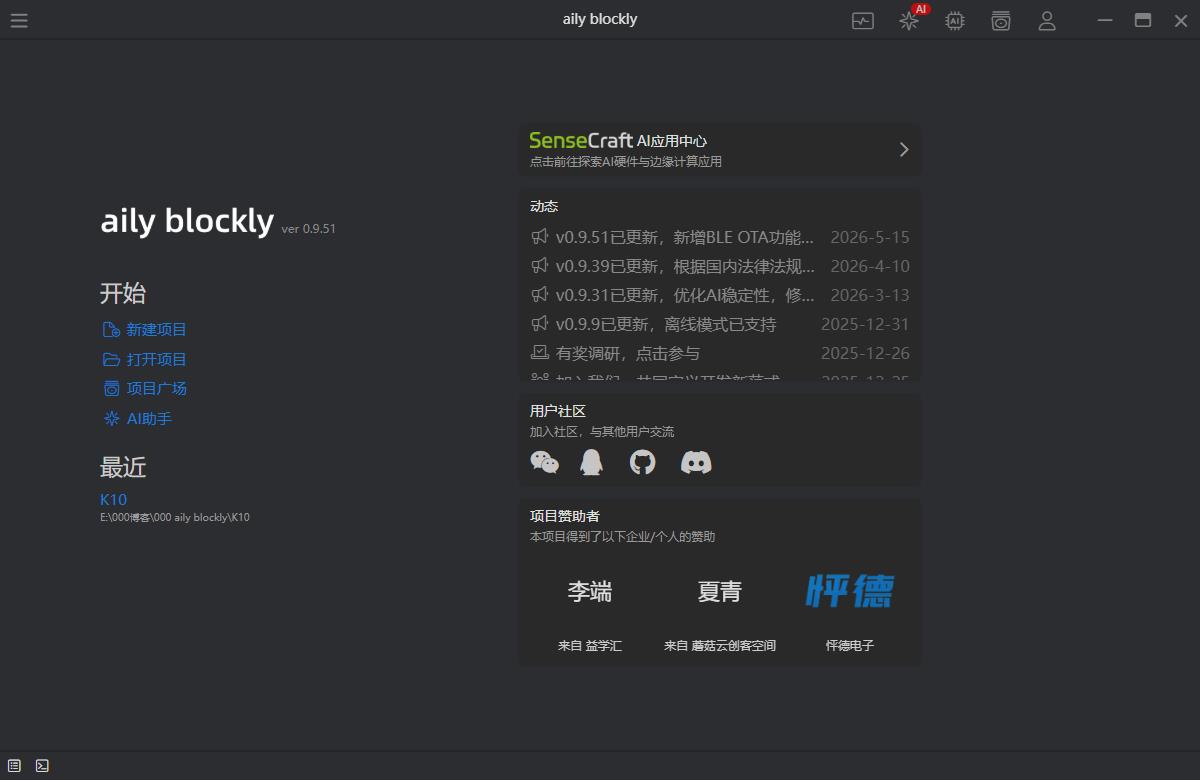
Task: Open v0.9.31 AI stability update news
Action: (x=720, y=296)
